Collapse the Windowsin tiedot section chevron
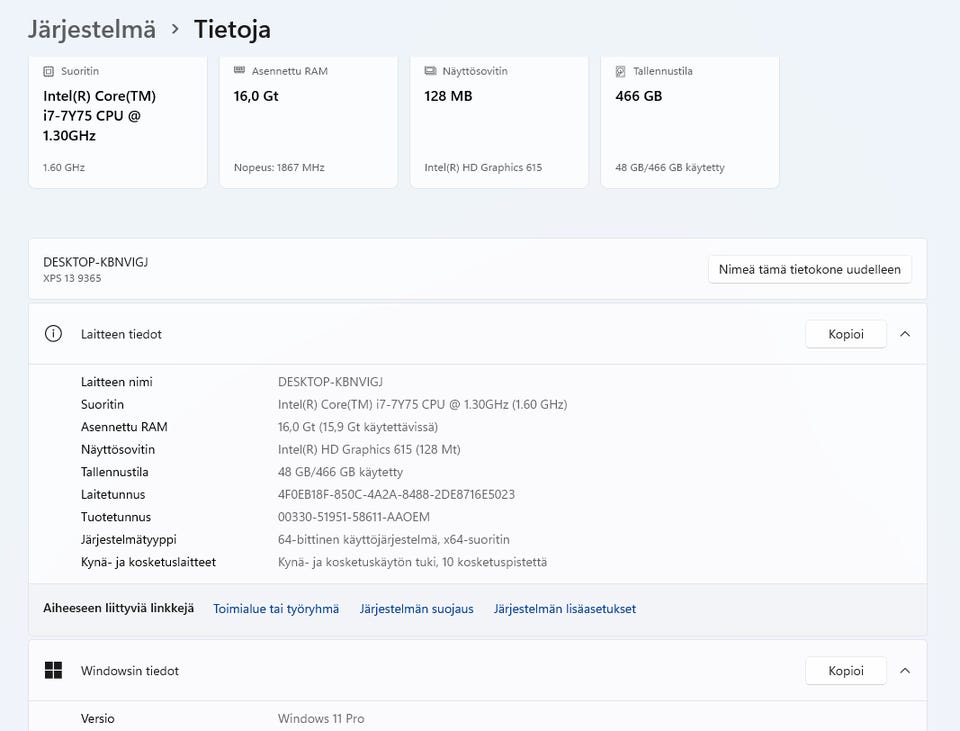960x731 pixels. (905, 670)
